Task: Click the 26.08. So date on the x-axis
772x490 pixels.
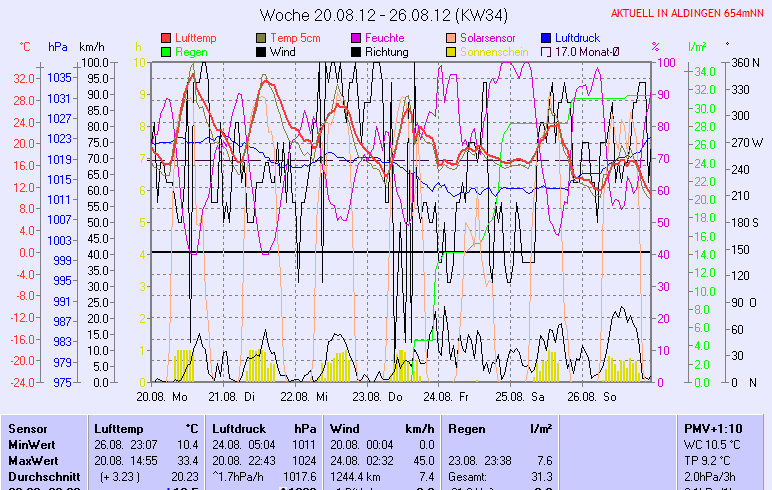Action: point(592,397)
